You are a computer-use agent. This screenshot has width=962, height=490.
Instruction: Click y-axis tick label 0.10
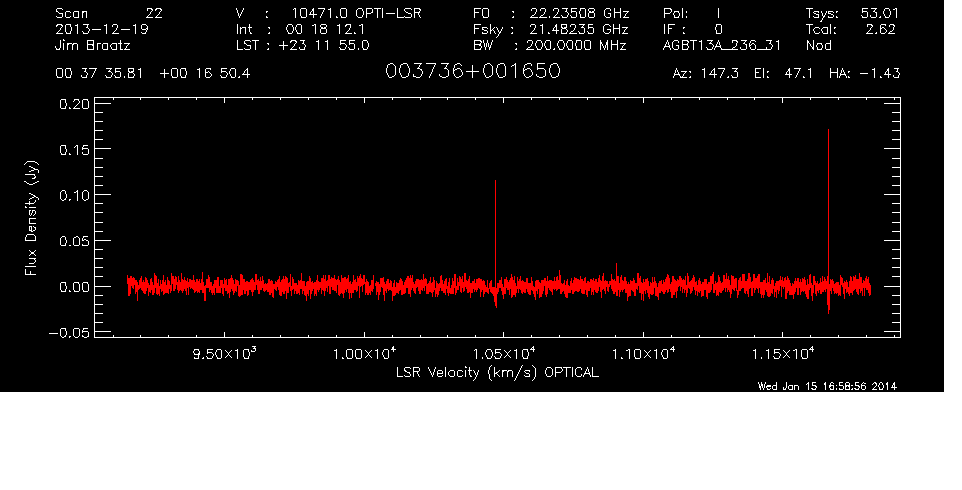[74, 195]
